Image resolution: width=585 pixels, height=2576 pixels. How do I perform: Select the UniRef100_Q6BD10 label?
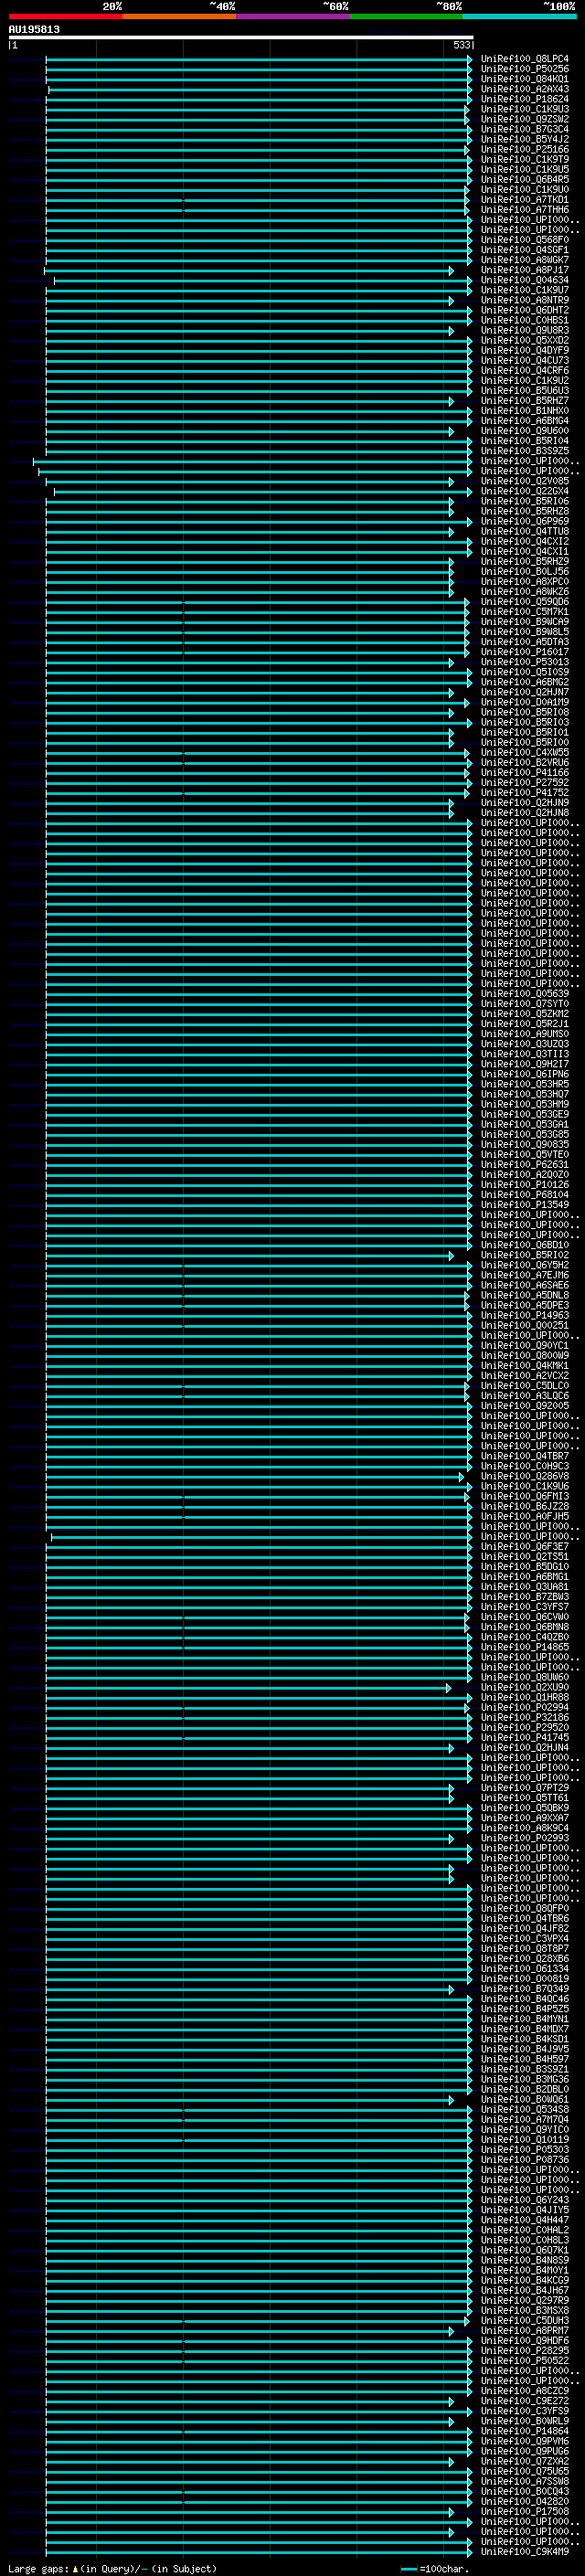coord(525,1245)
